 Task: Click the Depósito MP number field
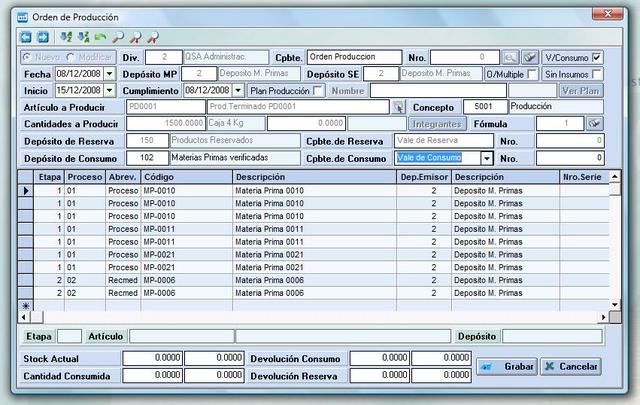pyautogui.click(x=199, y=74)
